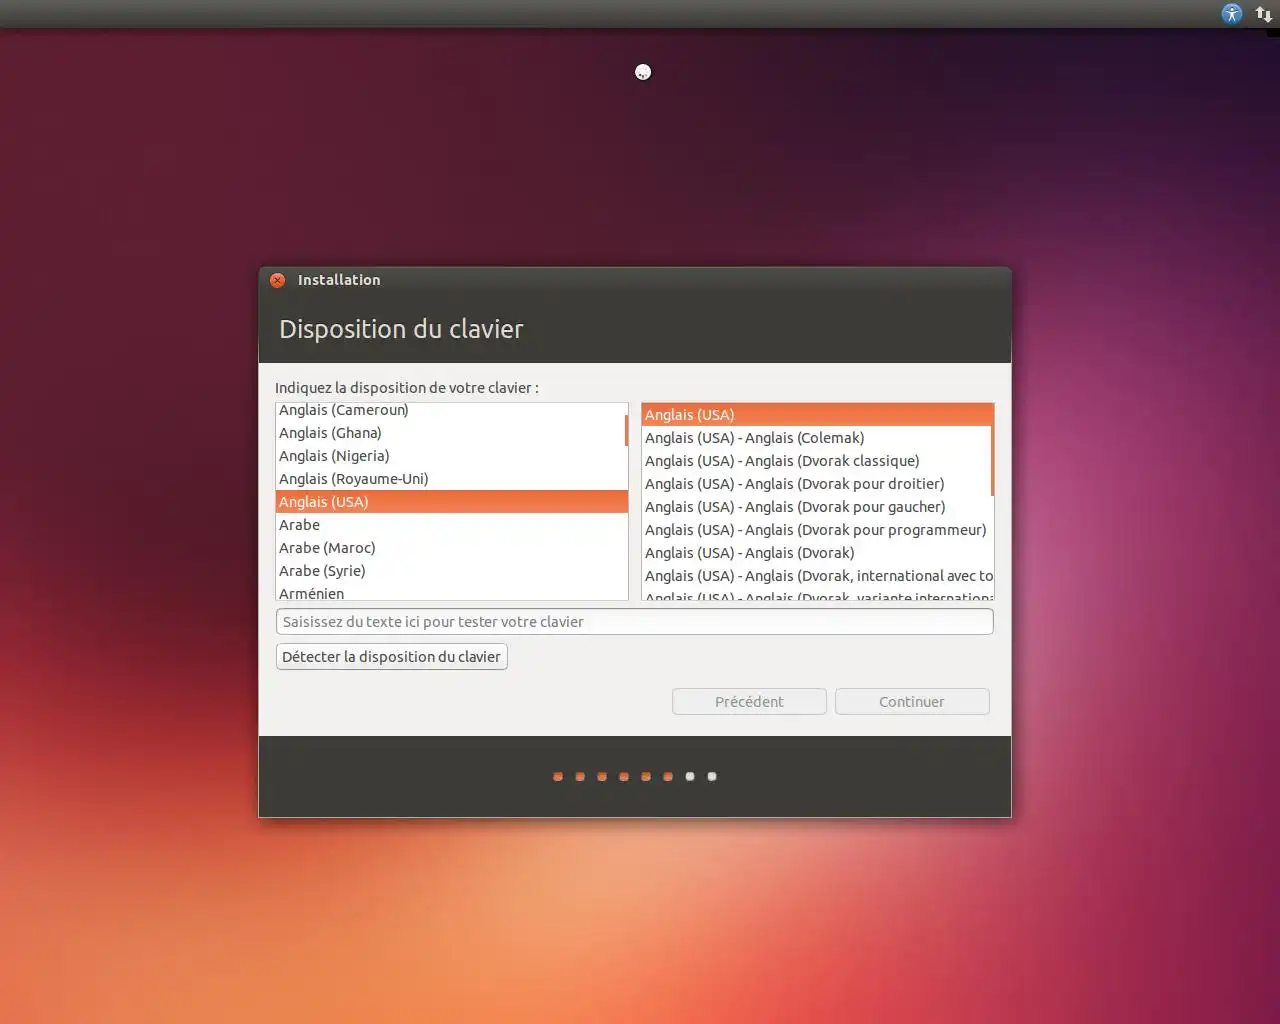Select Anglais (Dvorak pour droitier) variant

816,484
